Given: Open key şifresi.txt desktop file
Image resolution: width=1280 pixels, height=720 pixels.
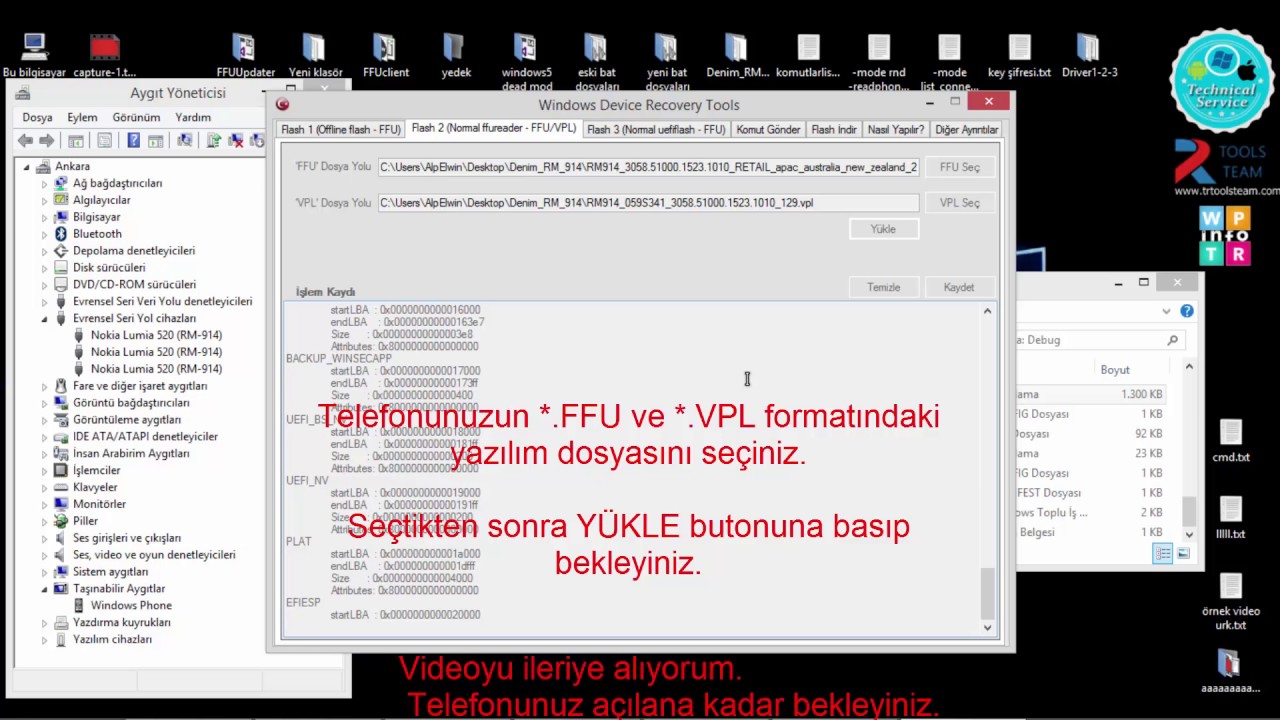Looking at the screenshot, I should 1019,57.
